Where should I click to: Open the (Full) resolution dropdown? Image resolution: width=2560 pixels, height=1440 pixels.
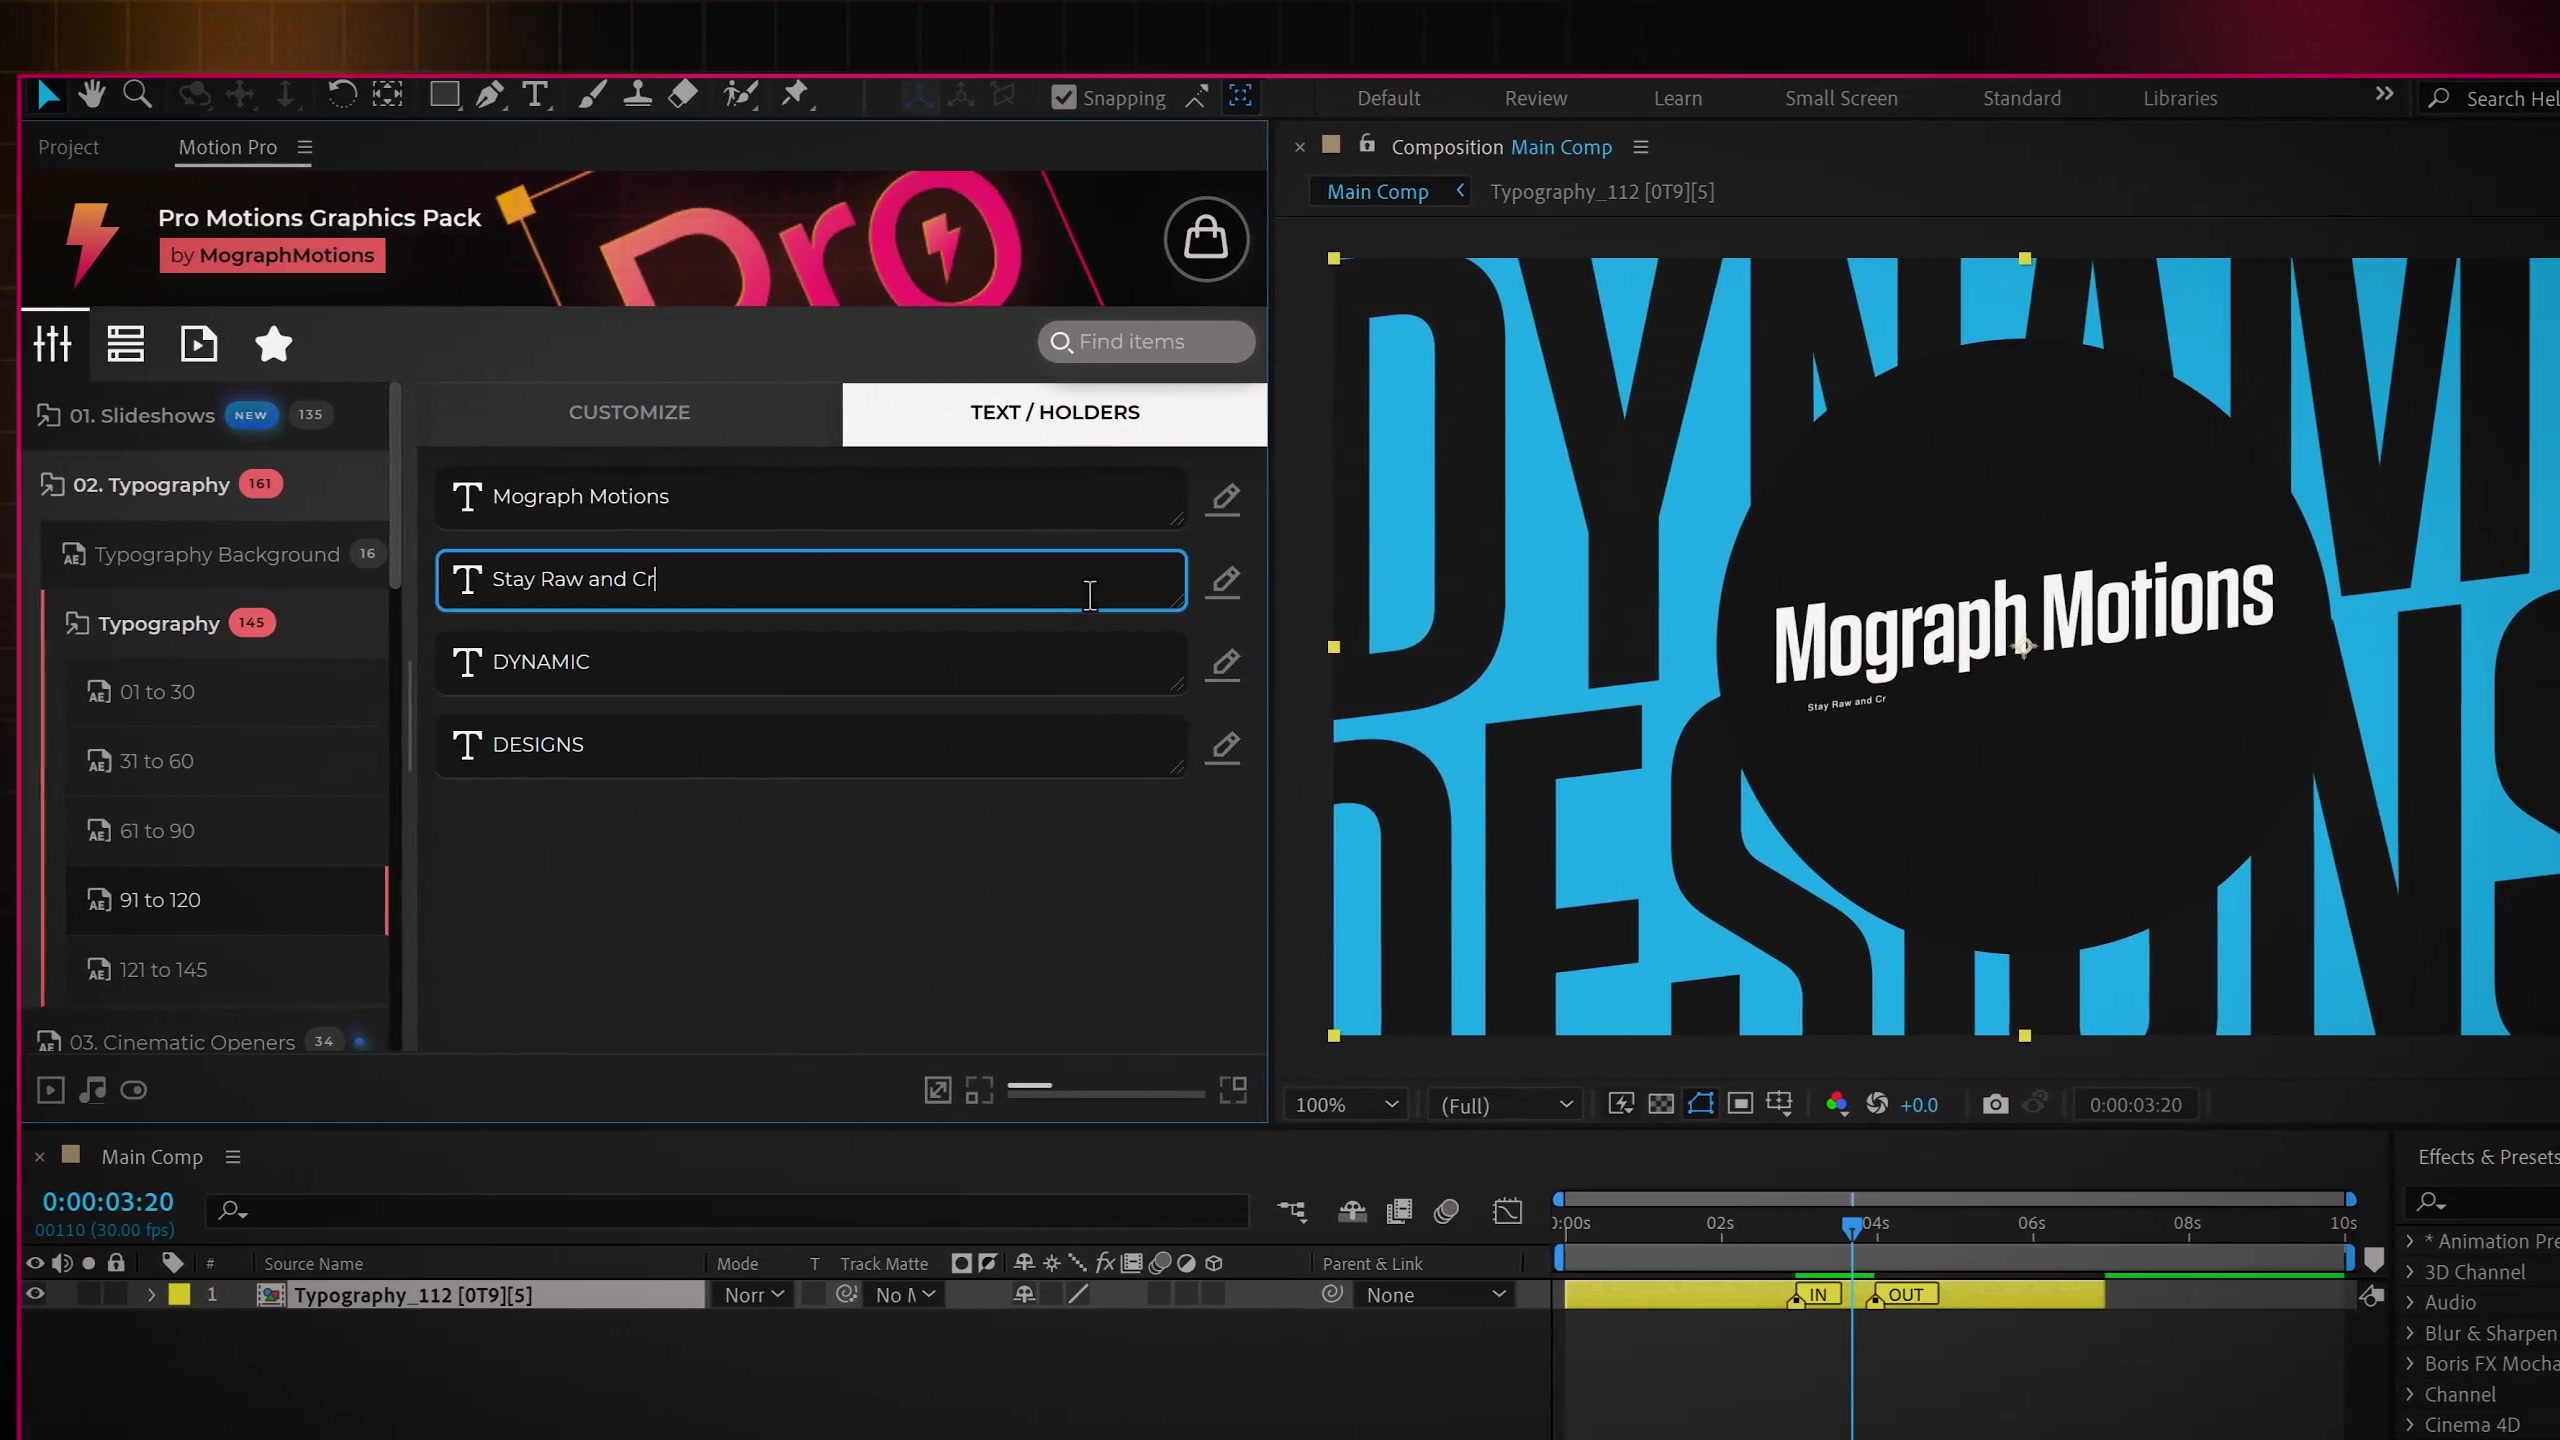pyautogui.click(x=1506, y=1105)
